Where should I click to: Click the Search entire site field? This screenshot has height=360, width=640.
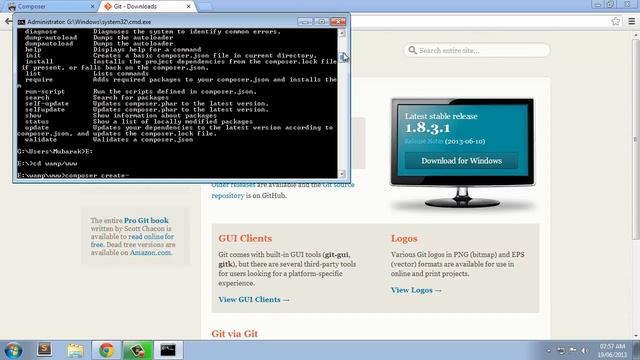click(x=477, y=51)
